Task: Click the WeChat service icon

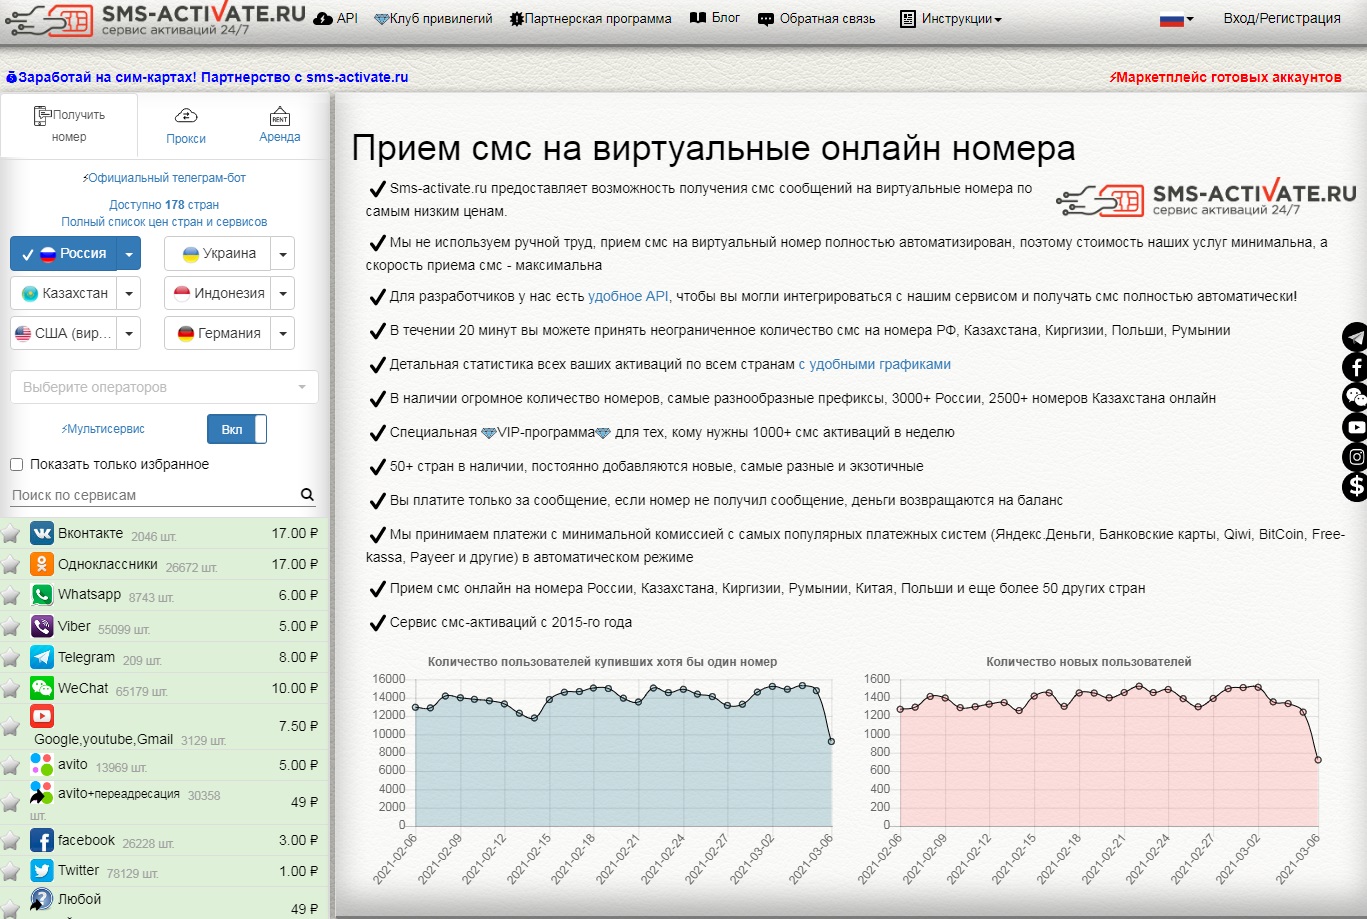Action: (x=42, y=688)
